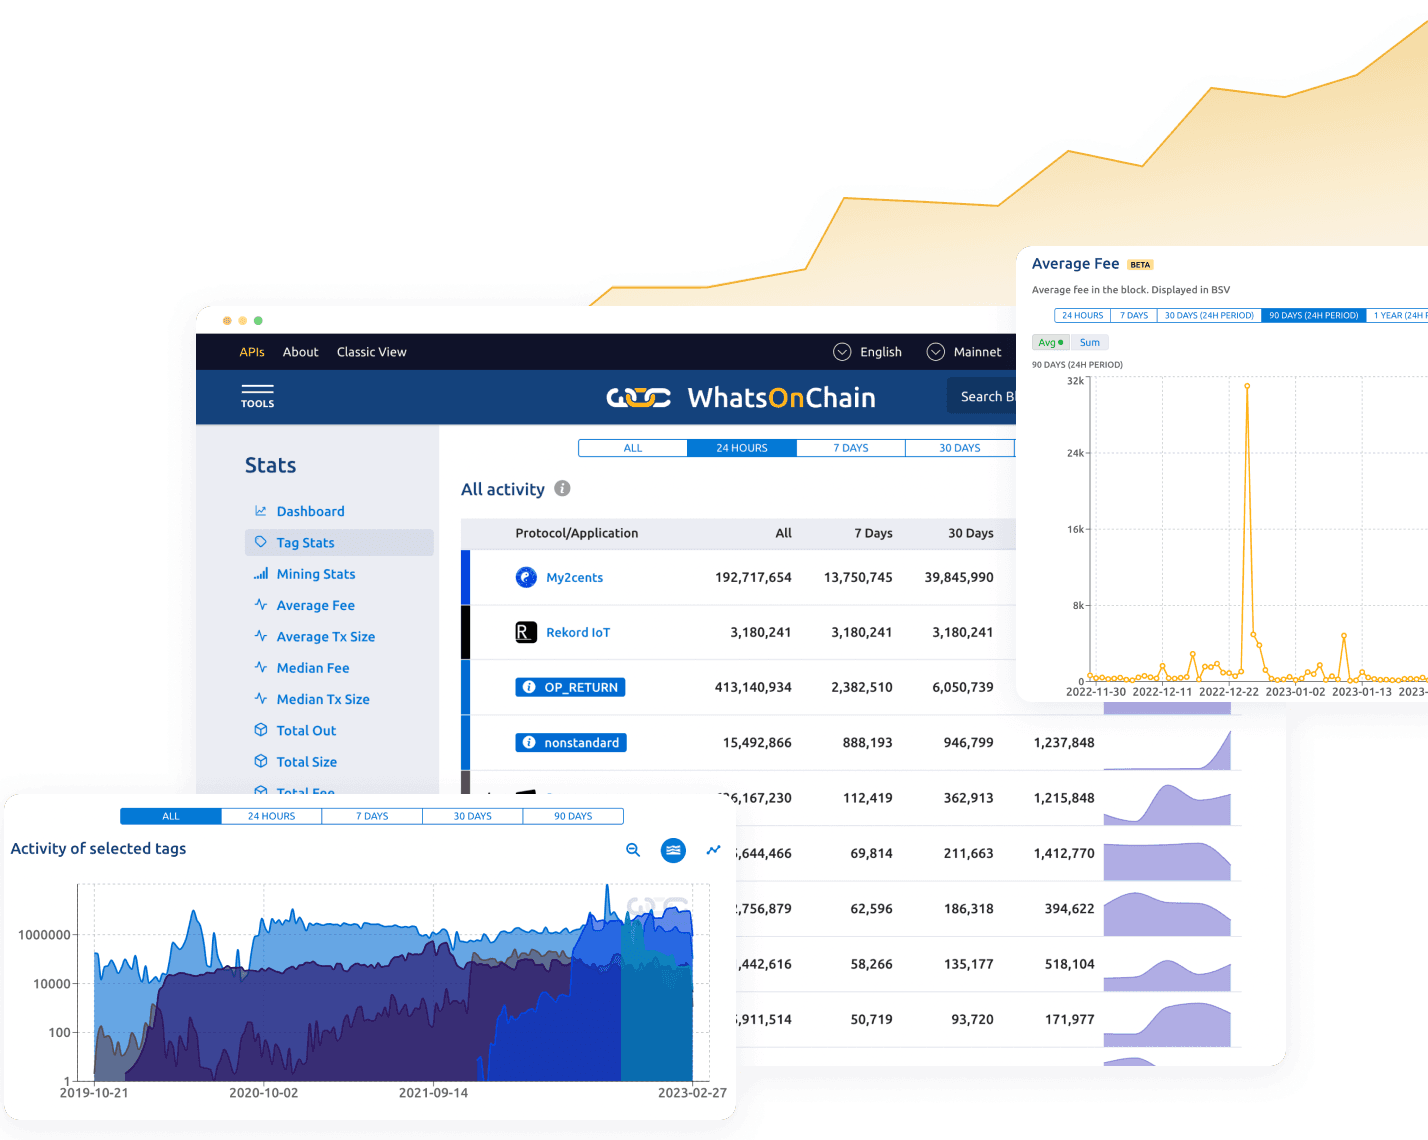Image resolution: width=1428 pixels, height=1140 pixels.
Task: Click the Average Fee pulse icon
Action: pos(261,605)
